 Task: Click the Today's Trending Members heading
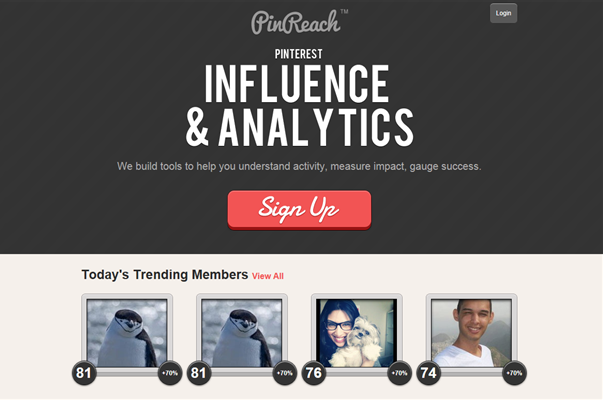165,275
